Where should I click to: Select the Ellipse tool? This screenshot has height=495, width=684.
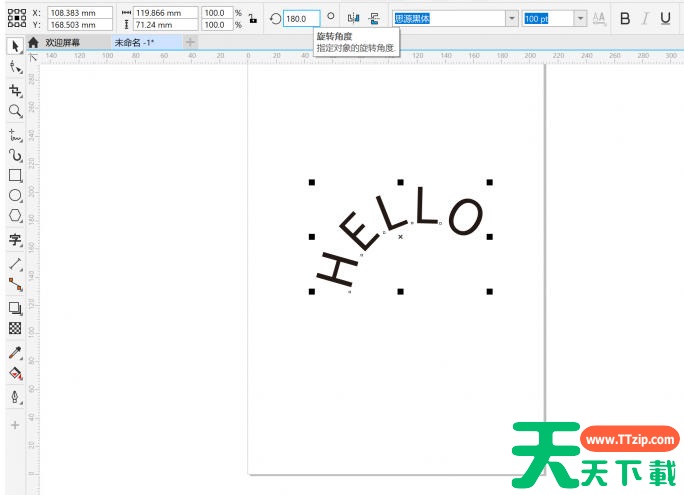point(15,196)
